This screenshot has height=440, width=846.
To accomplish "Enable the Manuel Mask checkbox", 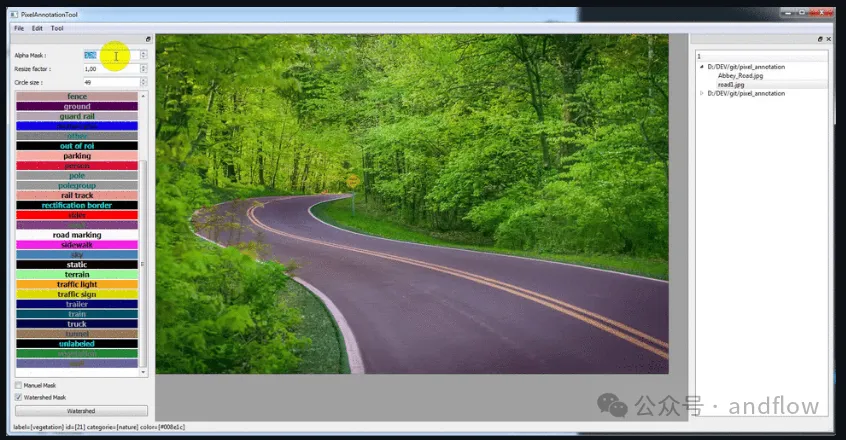I will (x=19, y=385).
